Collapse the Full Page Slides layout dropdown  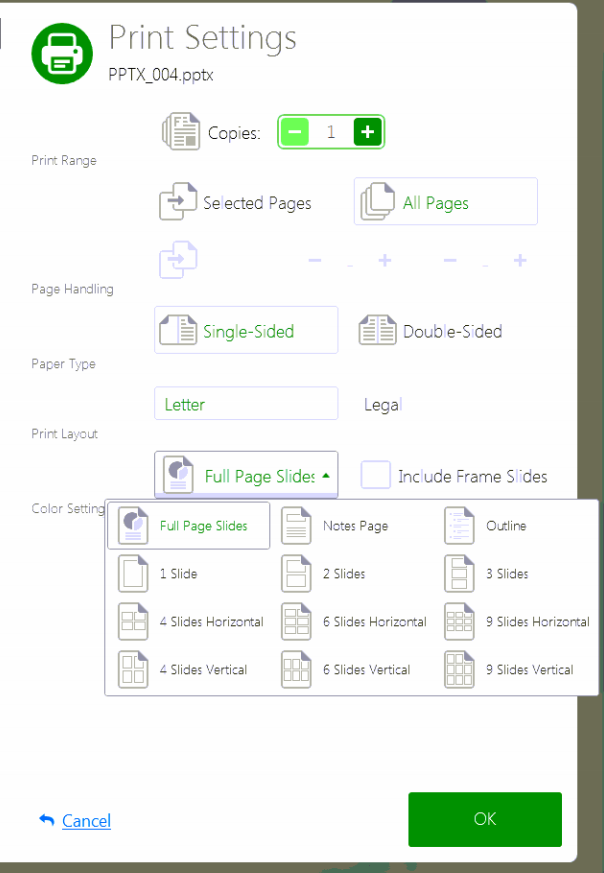246,474
